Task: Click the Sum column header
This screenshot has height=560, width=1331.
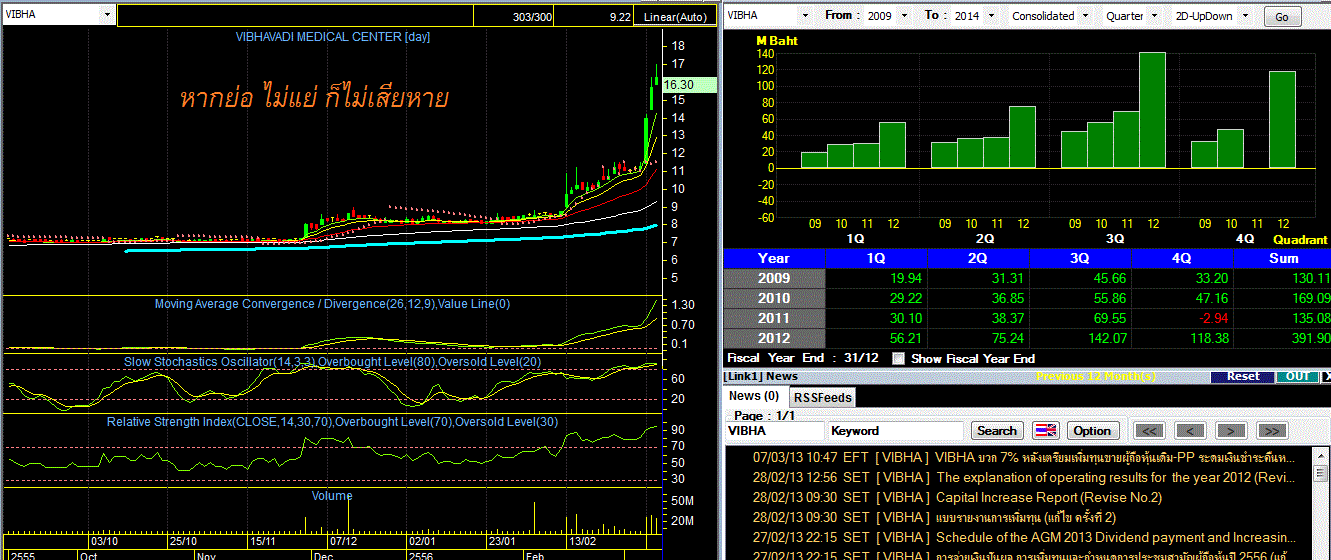Action: coord(1283,258)
